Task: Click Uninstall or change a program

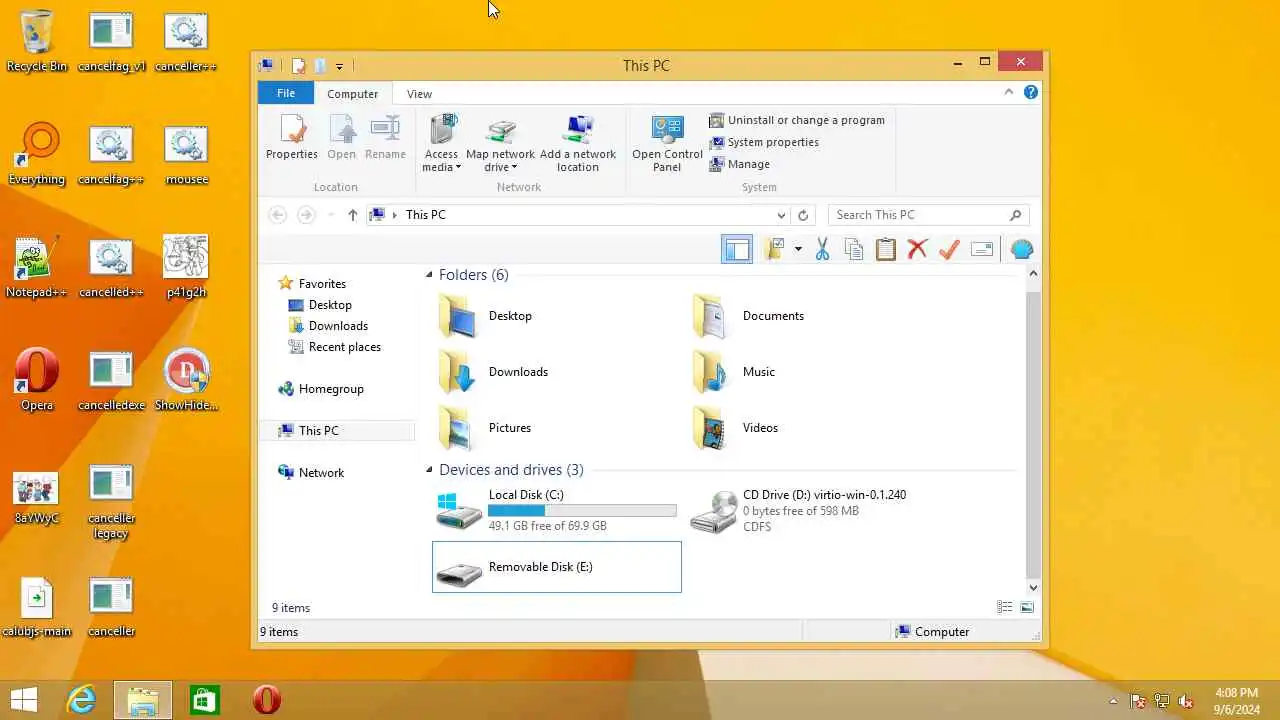Action: [797, 120]
